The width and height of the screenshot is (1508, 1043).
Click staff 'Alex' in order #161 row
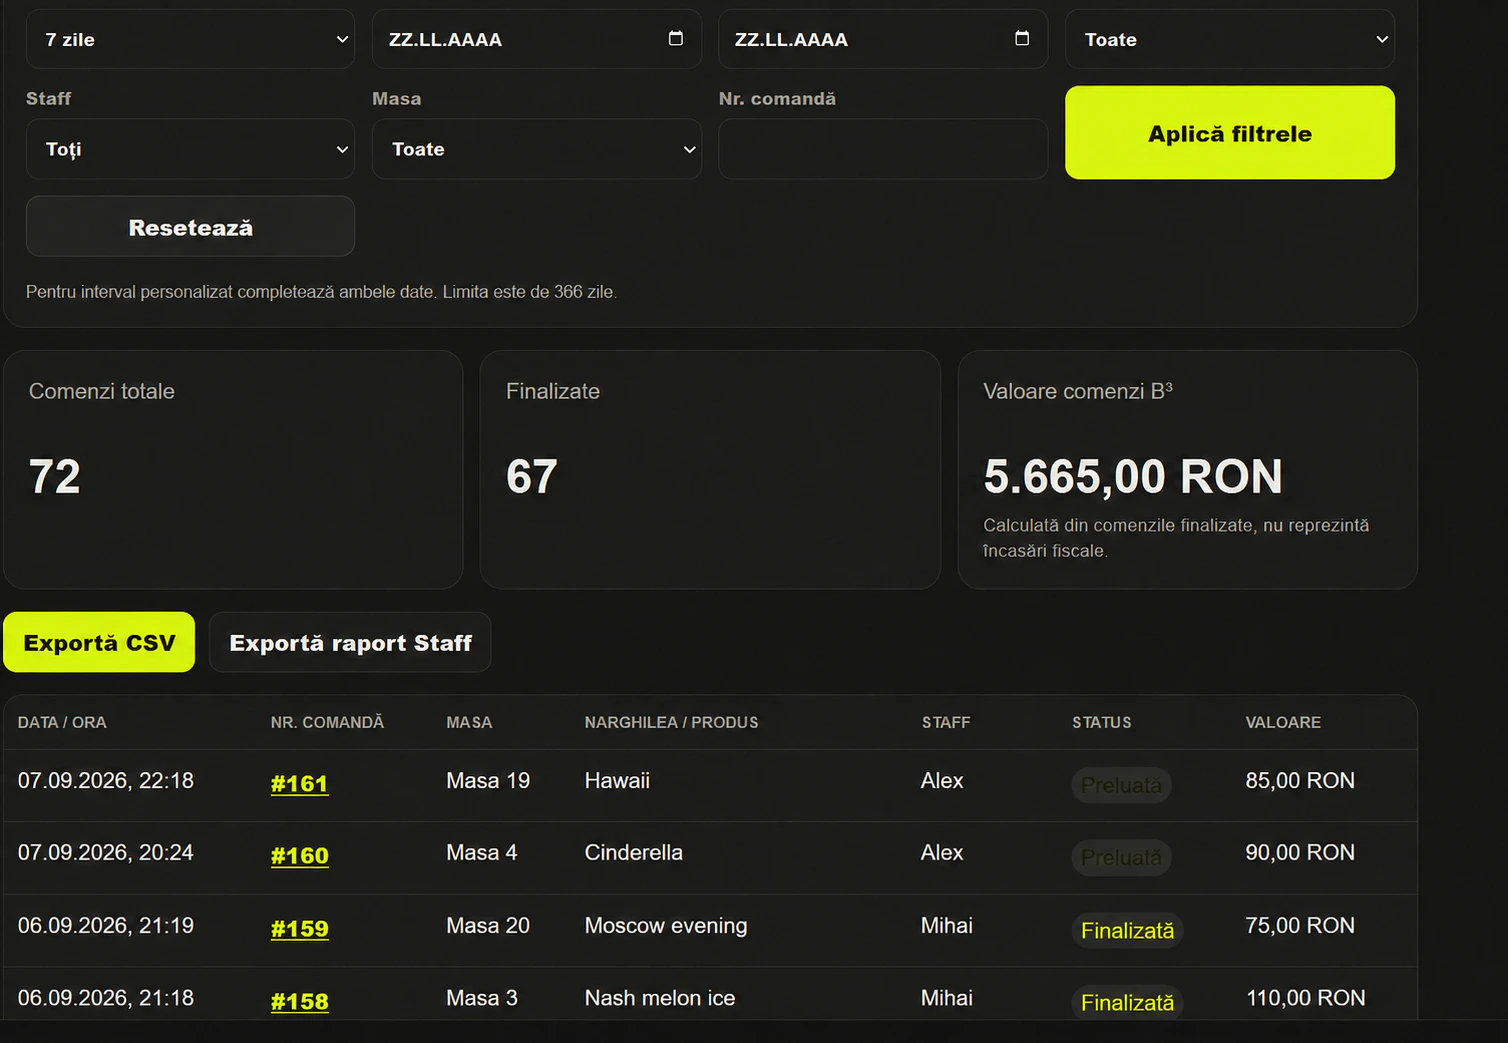[942, 781]
